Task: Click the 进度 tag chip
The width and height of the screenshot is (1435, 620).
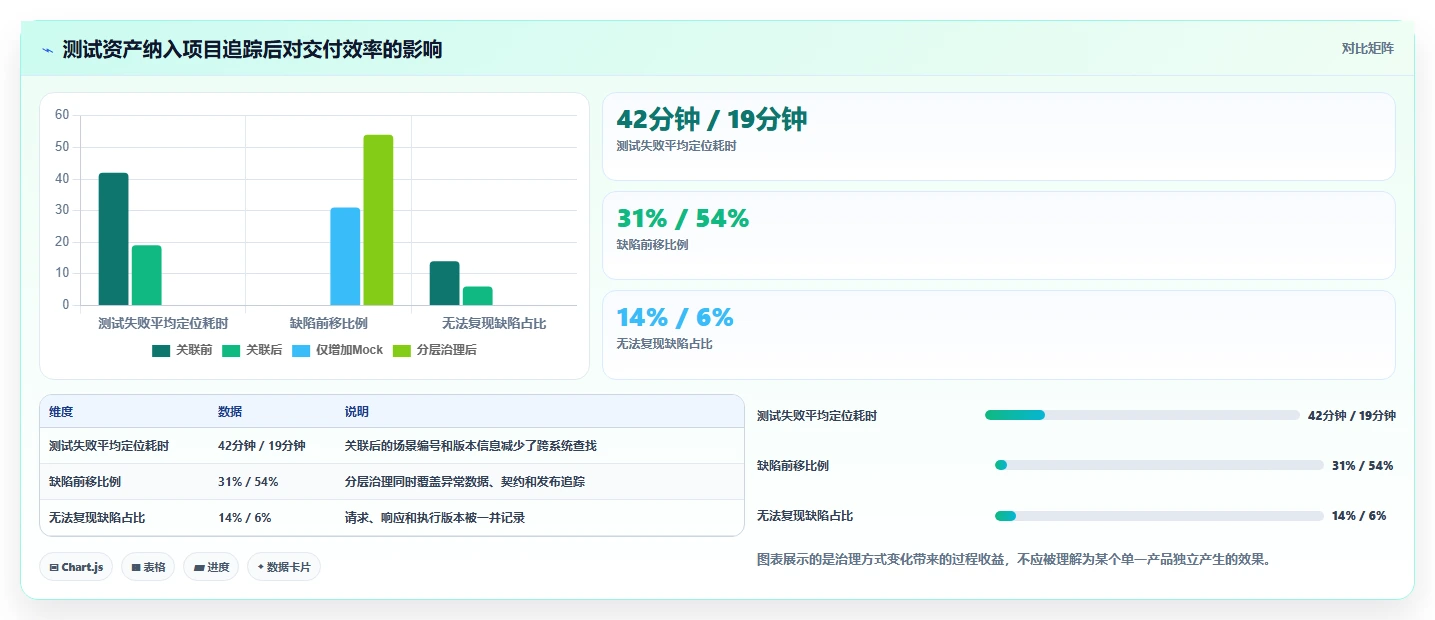Action: point(211,567)
